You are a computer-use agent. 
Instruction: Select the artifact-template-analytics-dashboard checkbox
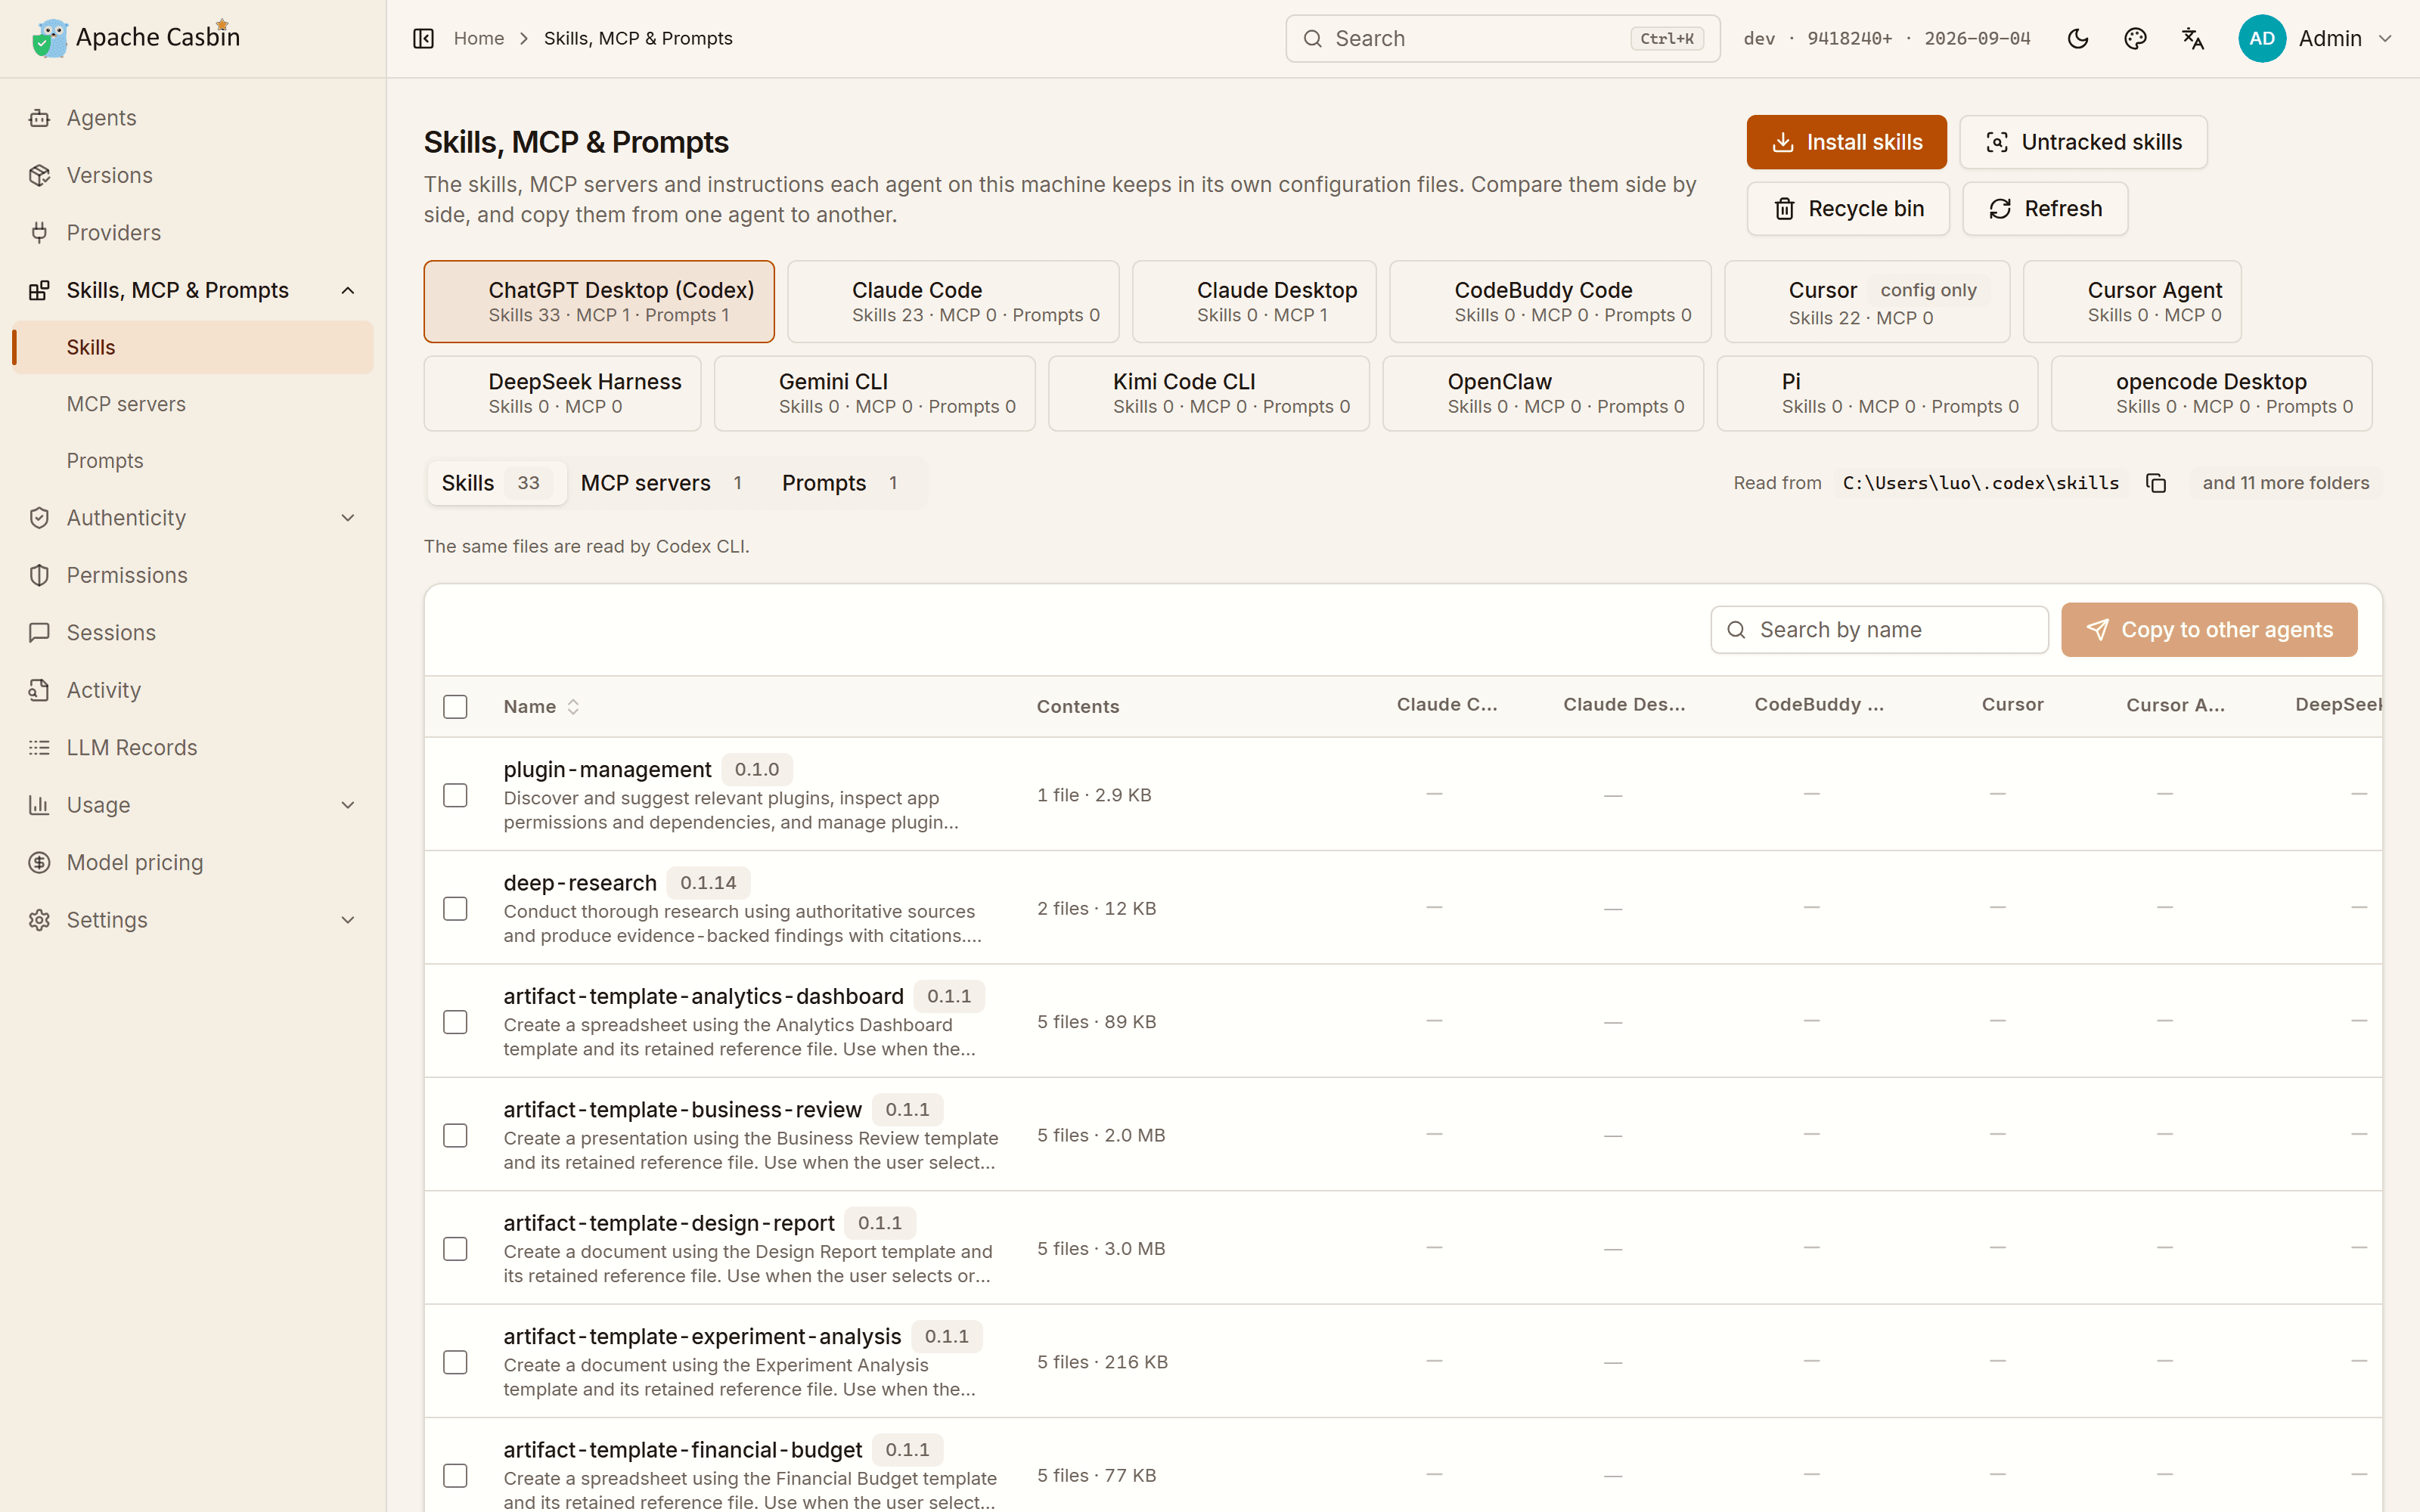(x=455, y=1022)
